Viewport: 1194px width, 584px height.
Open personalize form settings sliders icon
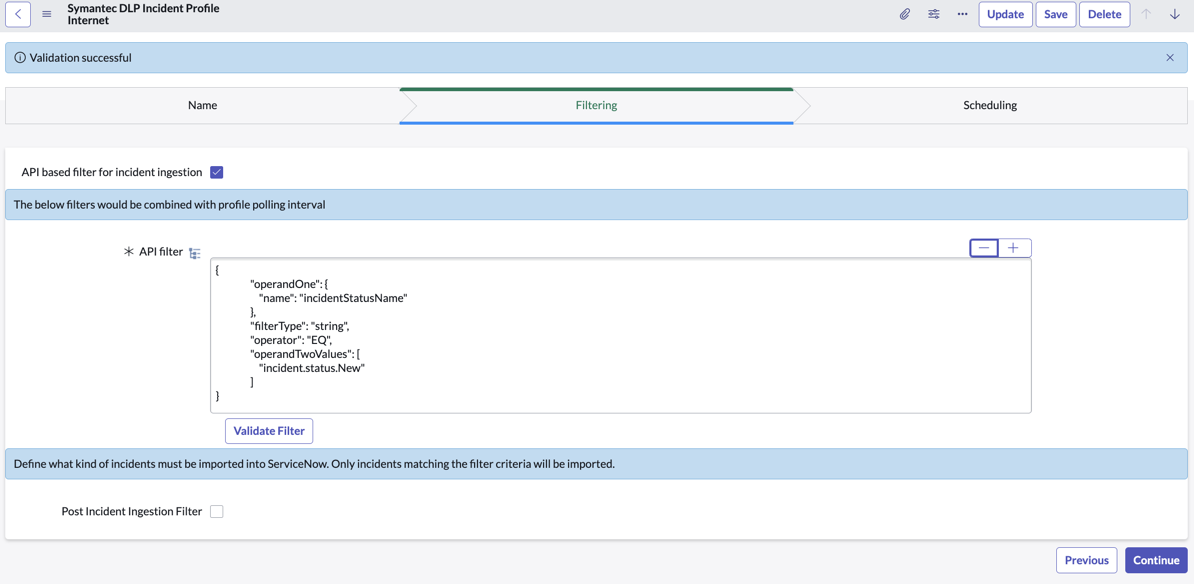tap(934, 14)
